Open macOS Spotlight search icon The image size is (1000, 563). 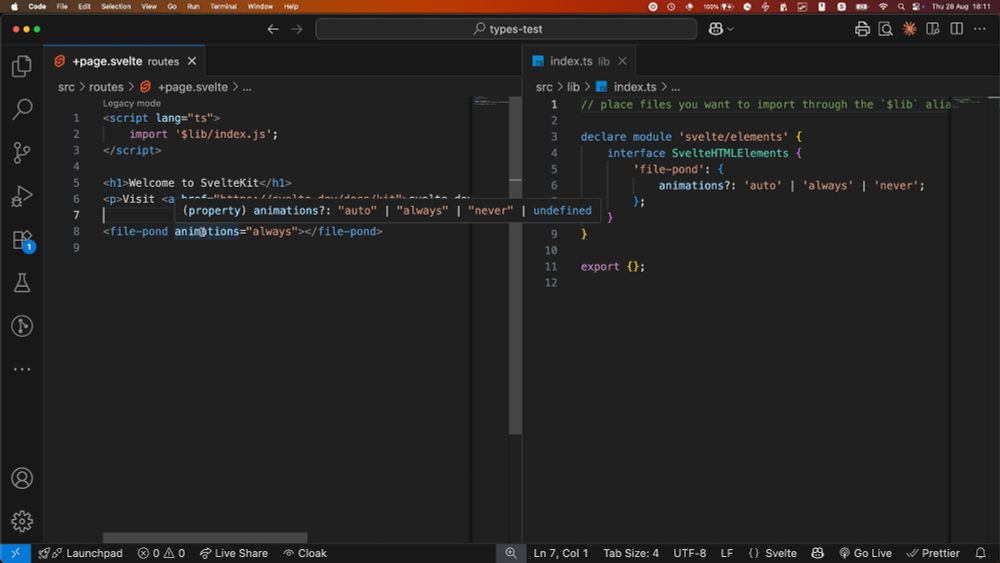(901, 6)
